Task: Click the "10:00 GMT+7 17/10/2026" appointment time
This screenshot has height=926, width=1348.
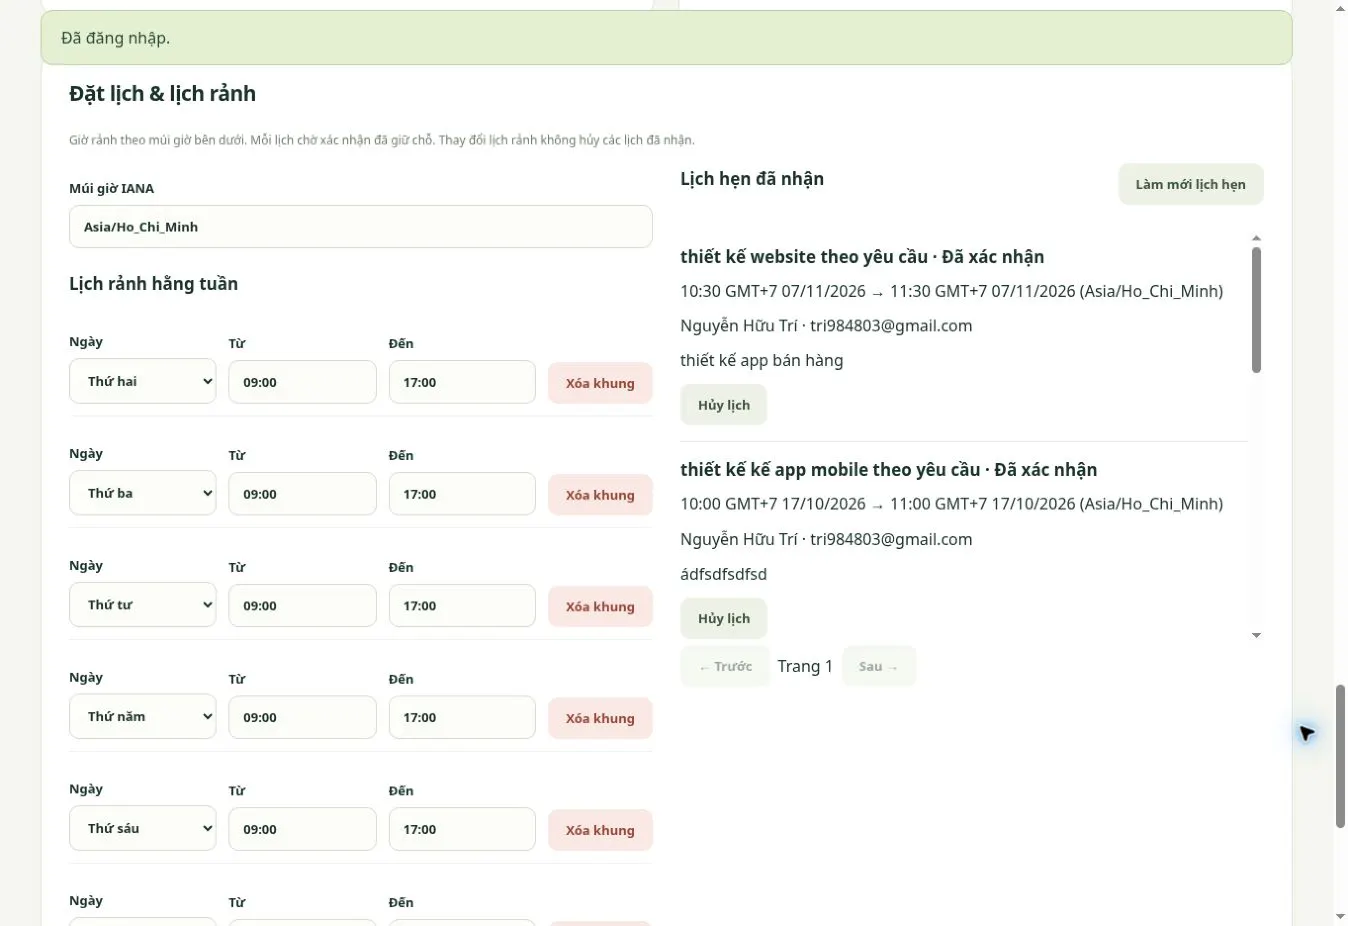Action: 773,504
